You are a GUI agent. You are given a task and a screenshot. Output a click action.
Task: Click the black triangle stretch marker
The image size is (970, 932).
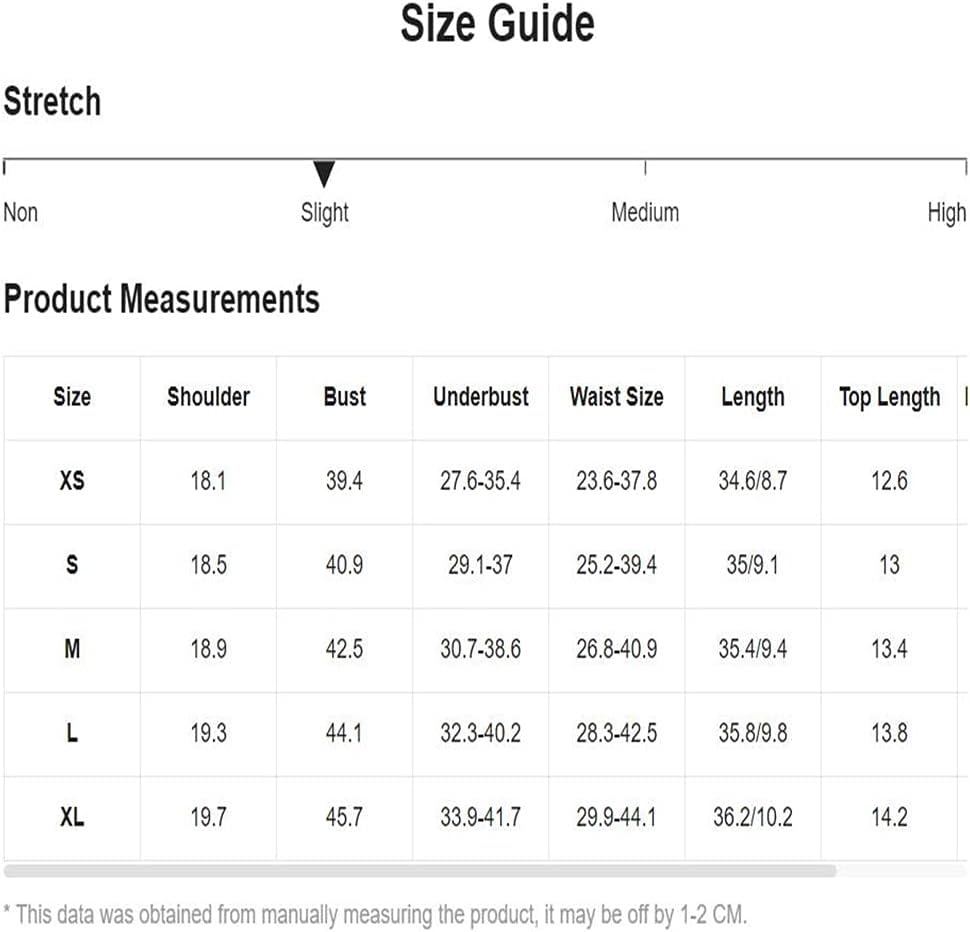pyautogui.click(x=324, y=173)
